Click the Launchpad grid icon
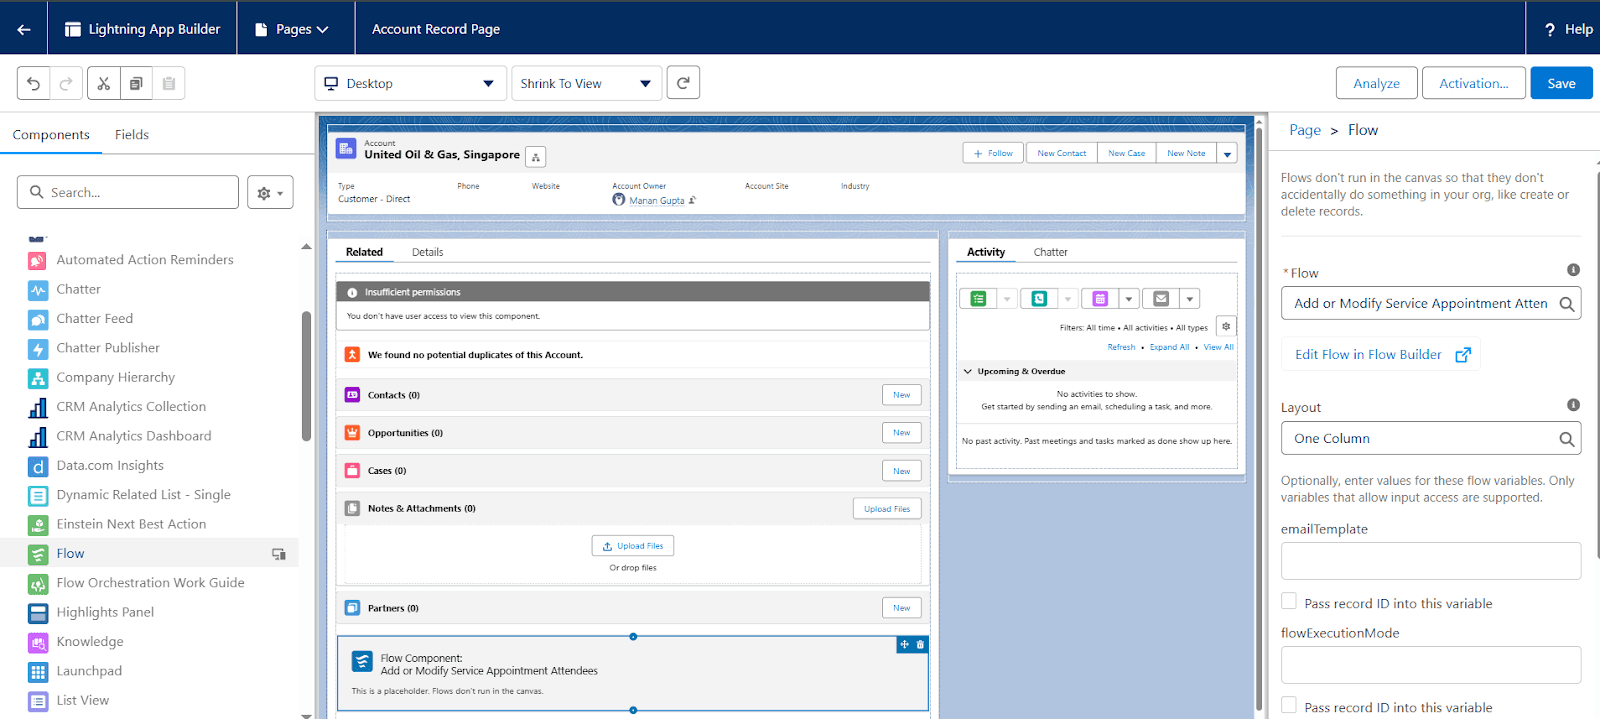The height and width of the screenshot is (719, 1600). coord(38,672)
